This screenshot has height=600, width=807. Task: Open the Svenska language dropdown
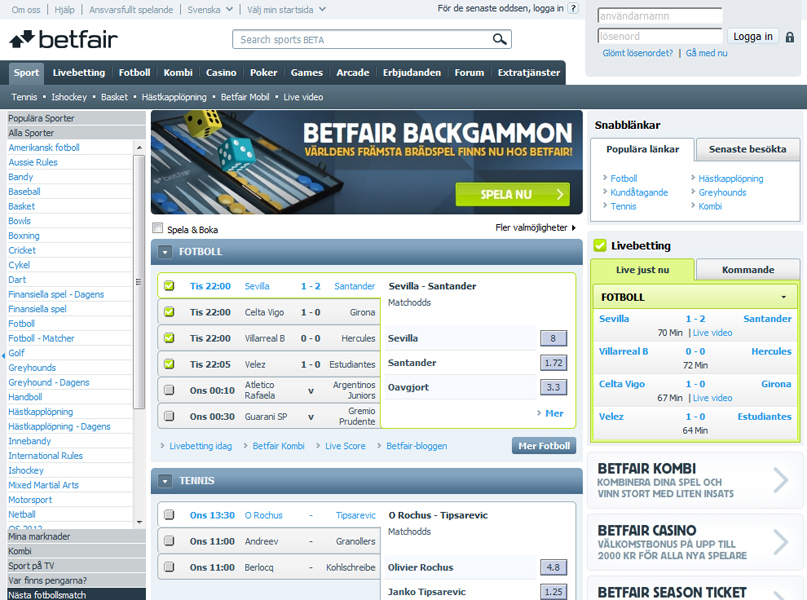(209, 9)
